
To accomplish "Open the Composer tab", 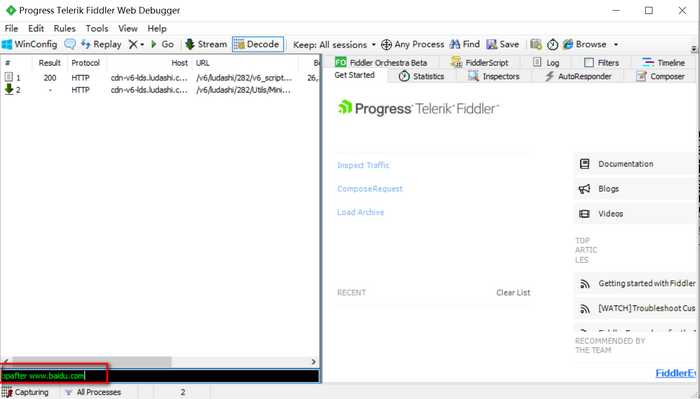I will tap(660, 76).
